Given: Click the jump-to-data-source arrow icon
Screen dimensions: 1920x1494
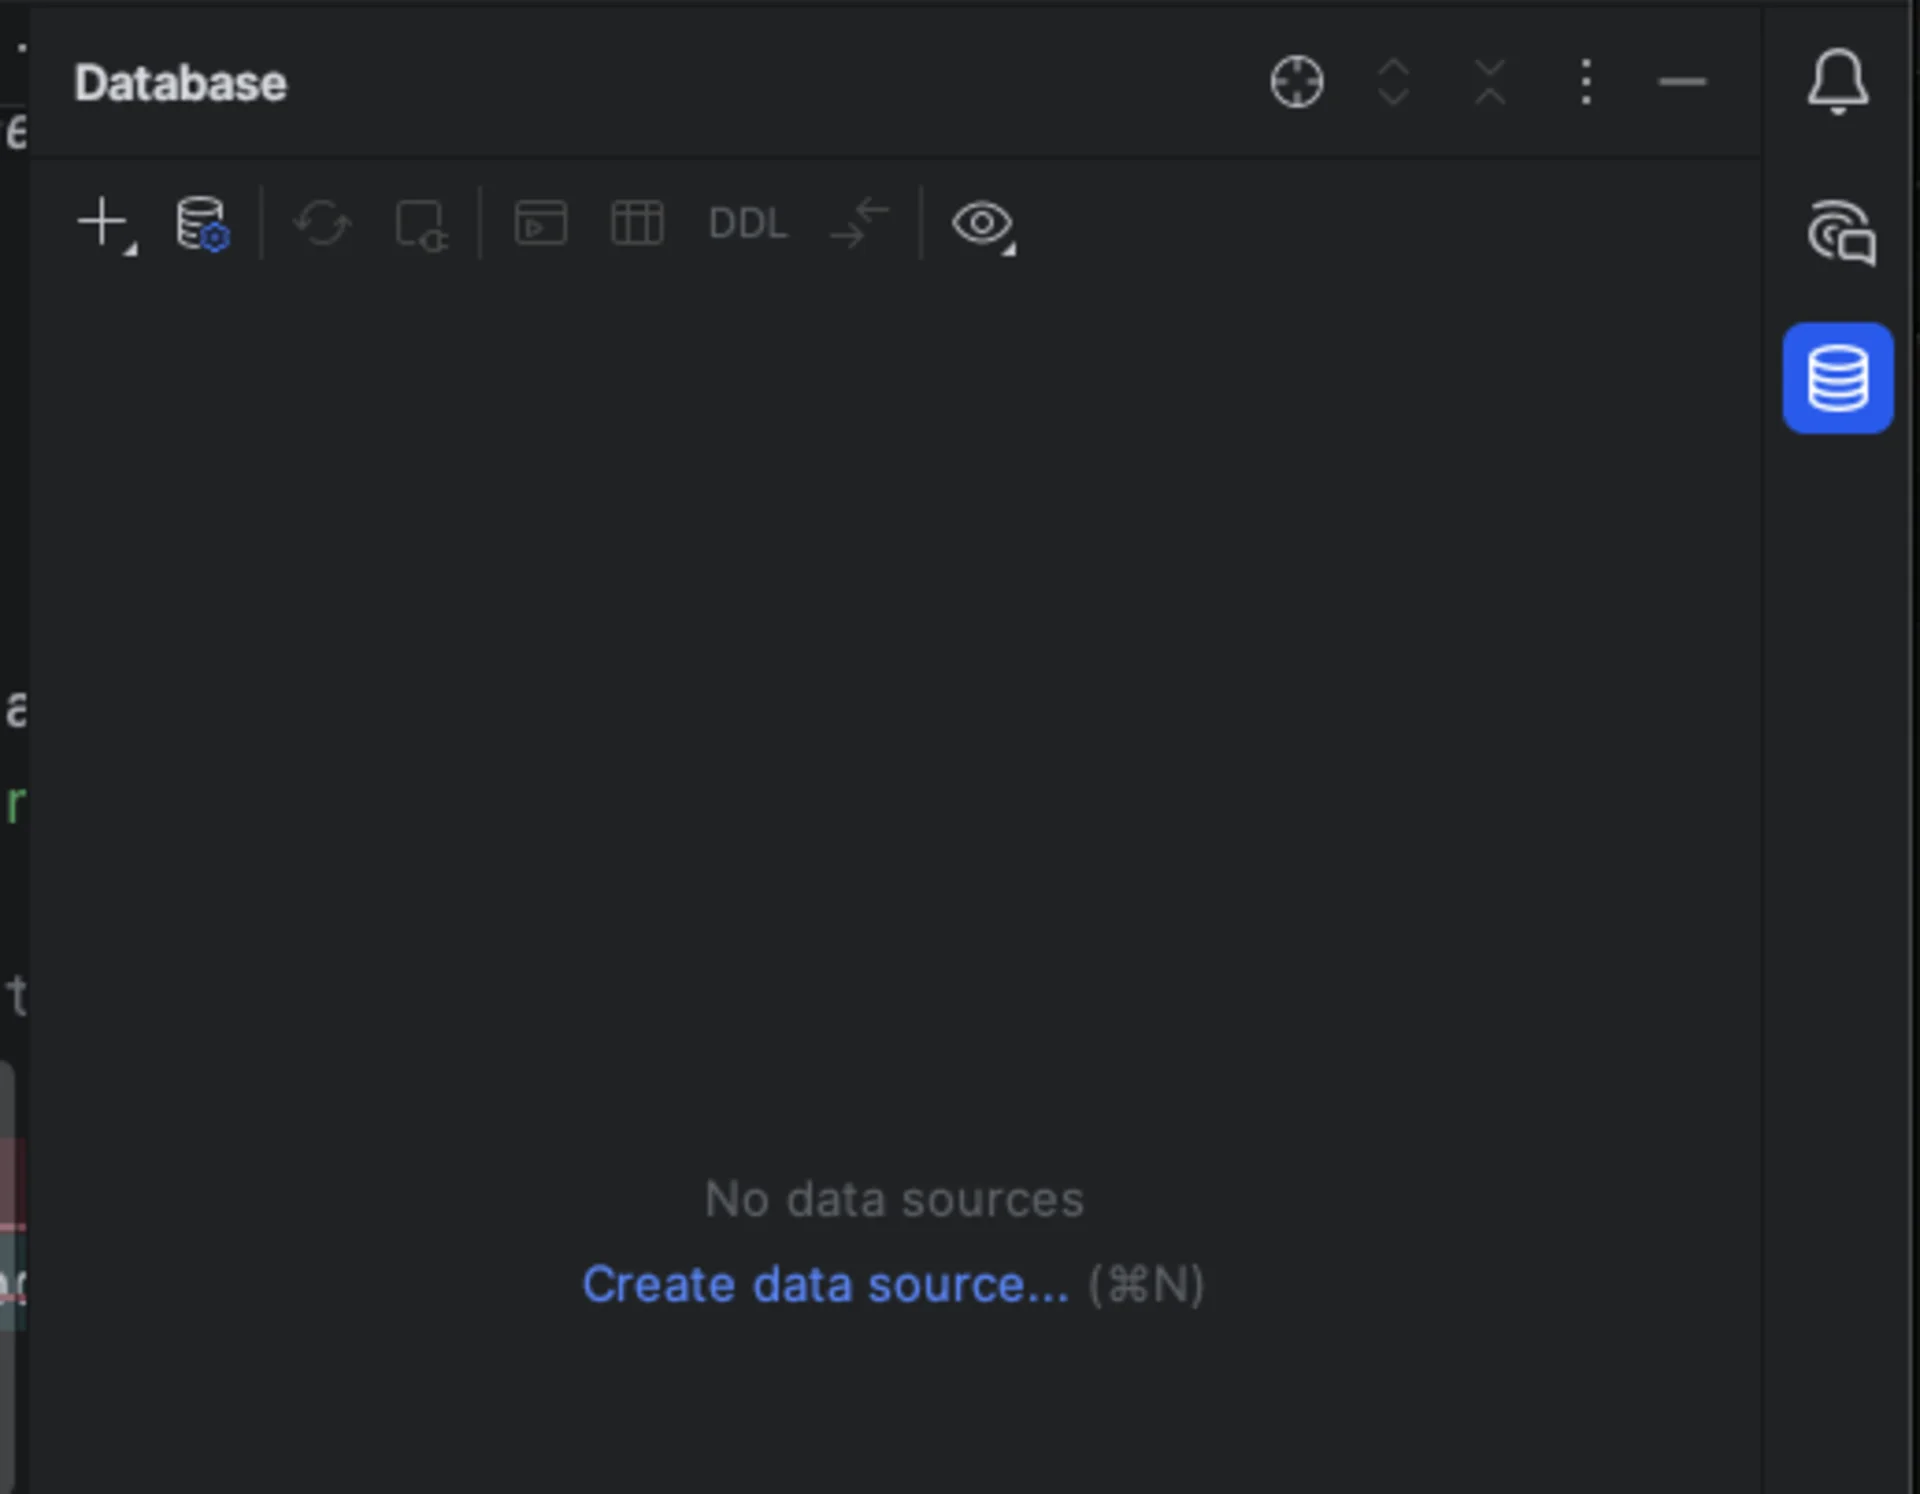Looking at the screenshot, I should click(858, 224).
